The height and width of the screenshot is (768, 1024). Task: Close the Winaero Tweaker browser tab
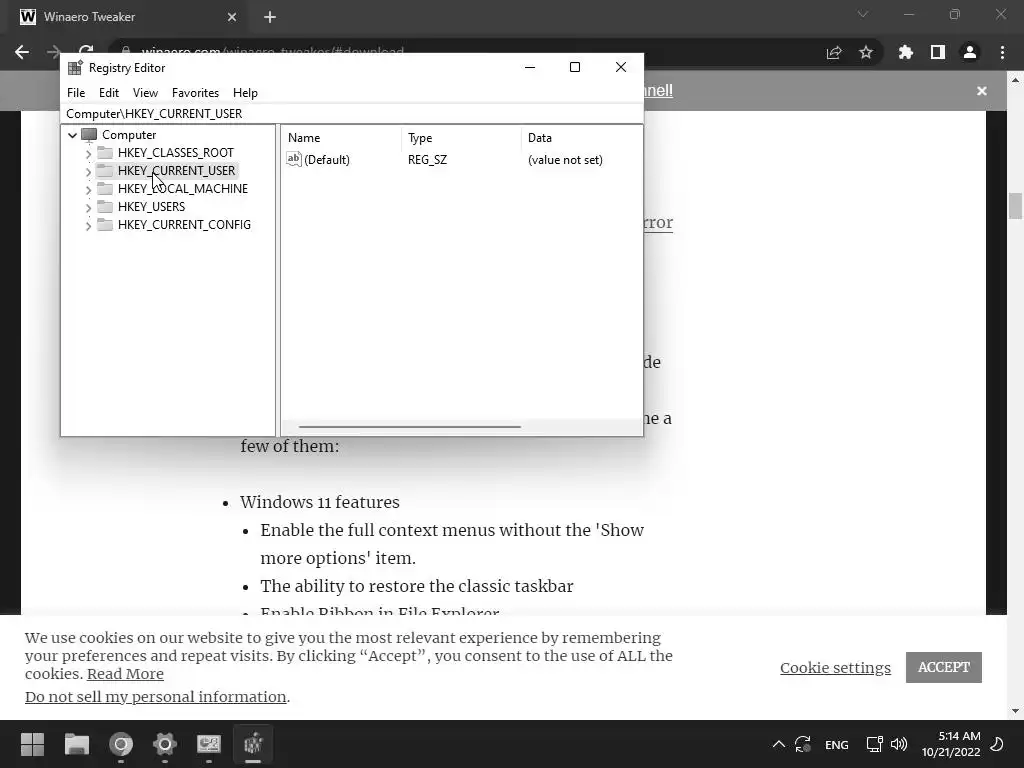(232, 17)
